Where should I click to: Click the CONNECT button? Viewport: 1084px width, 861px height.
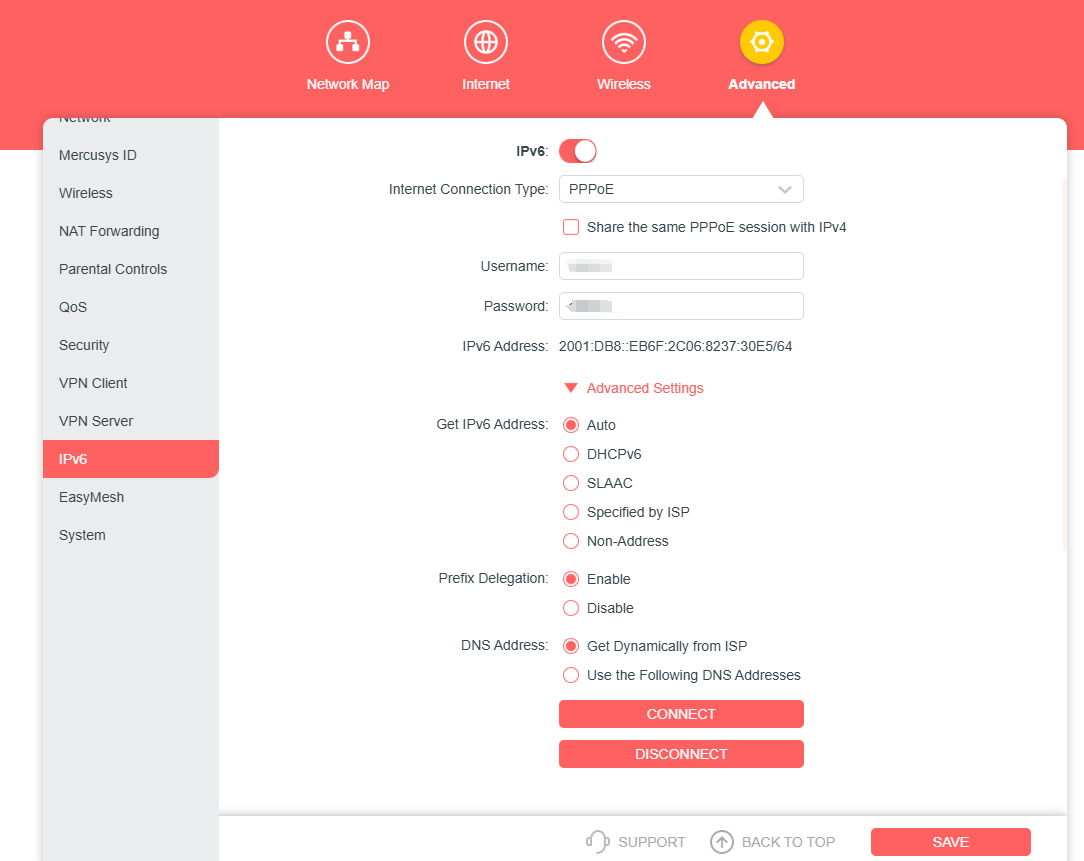coord(681,714)
